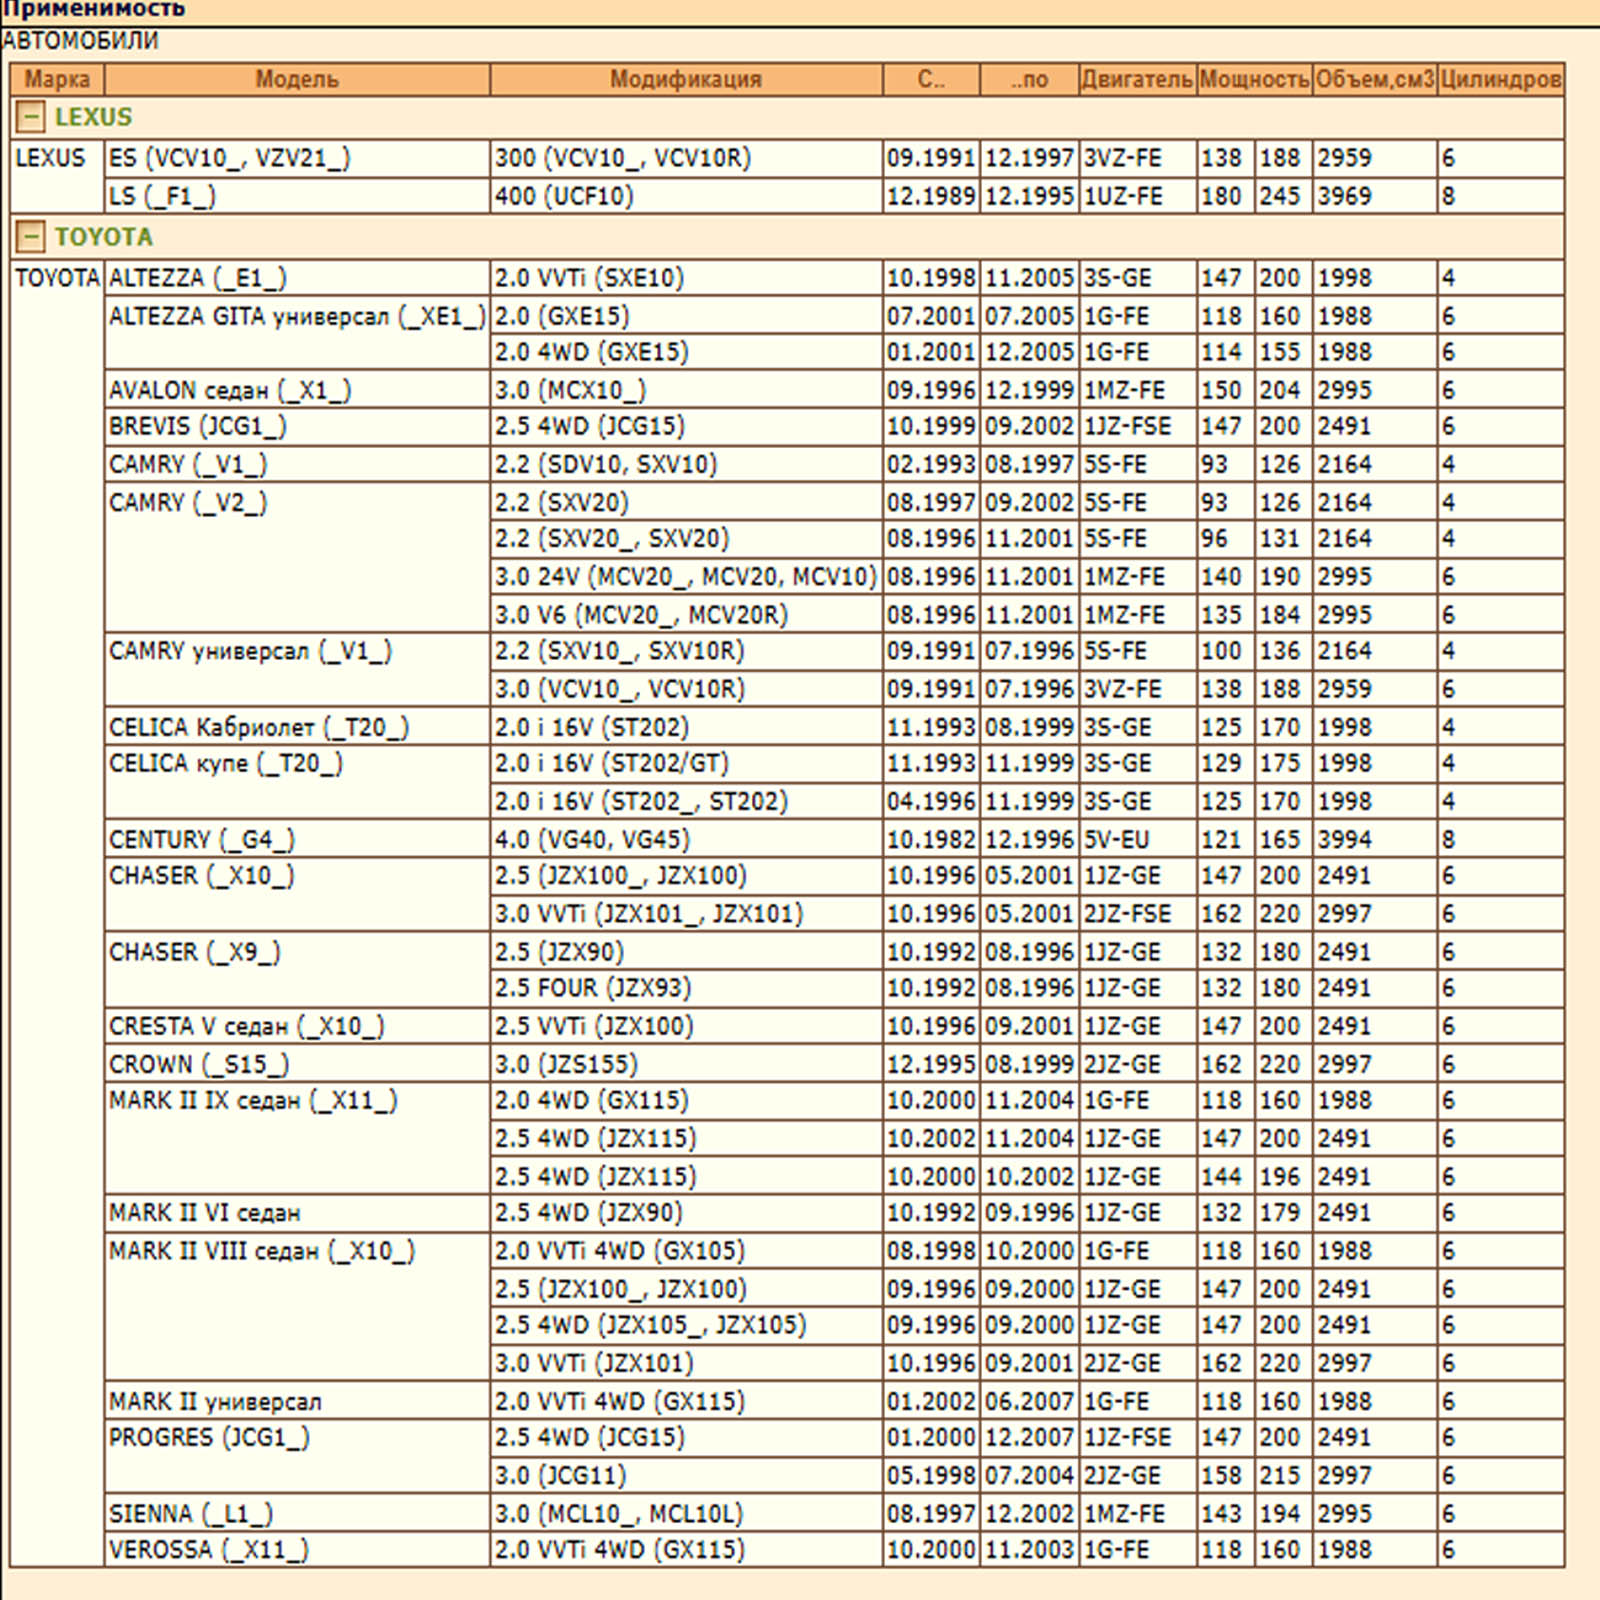Select the LS (_F1_) Lexus model
Viewport: 1600px width, 1600px height.
(162, 196)
